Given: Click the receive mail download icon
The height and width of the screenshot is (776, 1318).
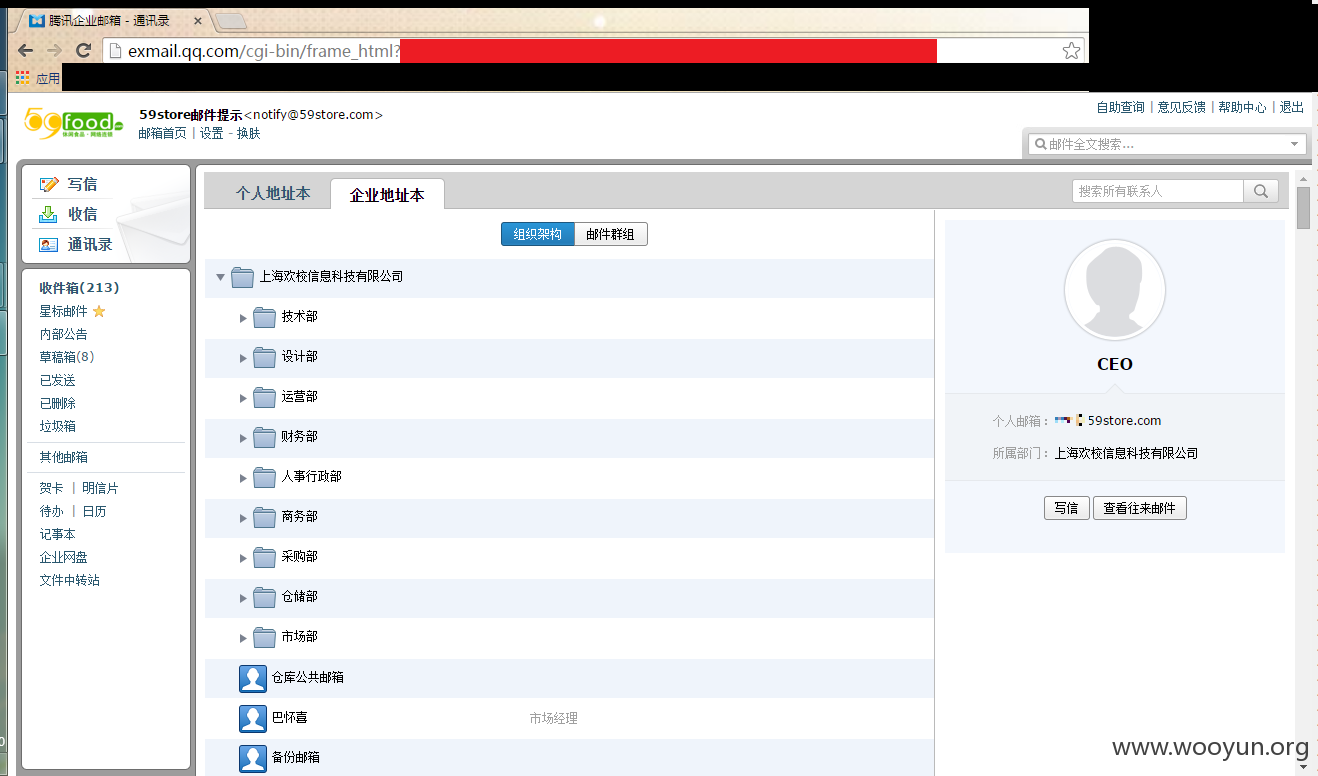Looking at the screenshot, I should point(49,214).
